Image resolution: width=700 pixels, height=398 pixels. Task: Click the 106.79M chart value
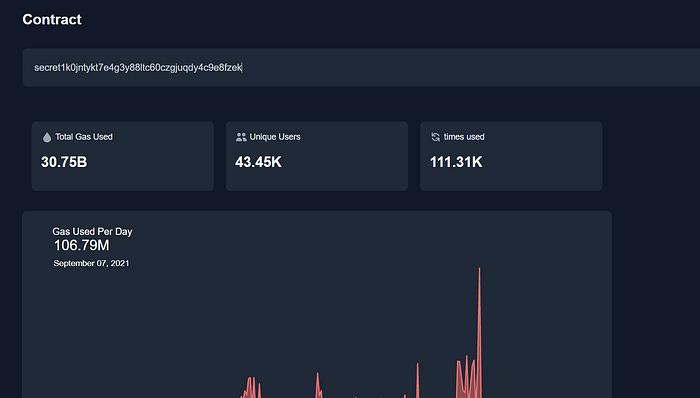click(82, 245)
